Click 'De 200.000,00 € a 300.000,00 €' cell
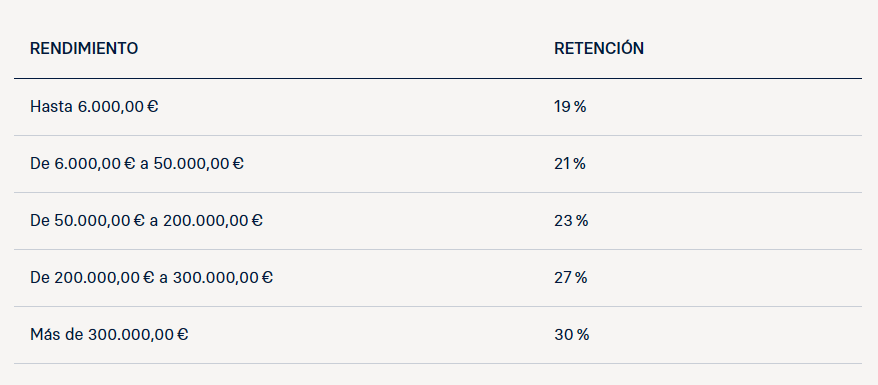This screenshot has height=385, width=878. 151,278
